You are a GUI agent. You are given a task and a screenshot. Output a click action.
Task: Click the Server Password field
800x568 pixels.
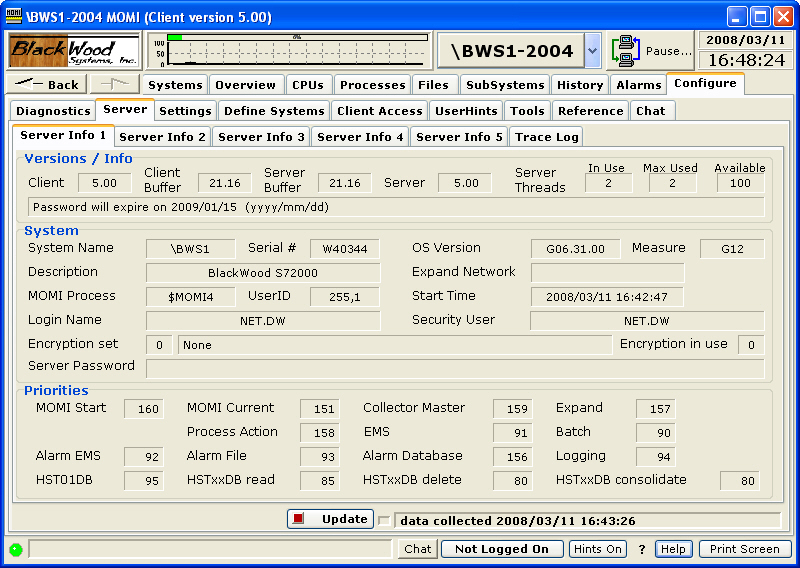tap(455, 368)
